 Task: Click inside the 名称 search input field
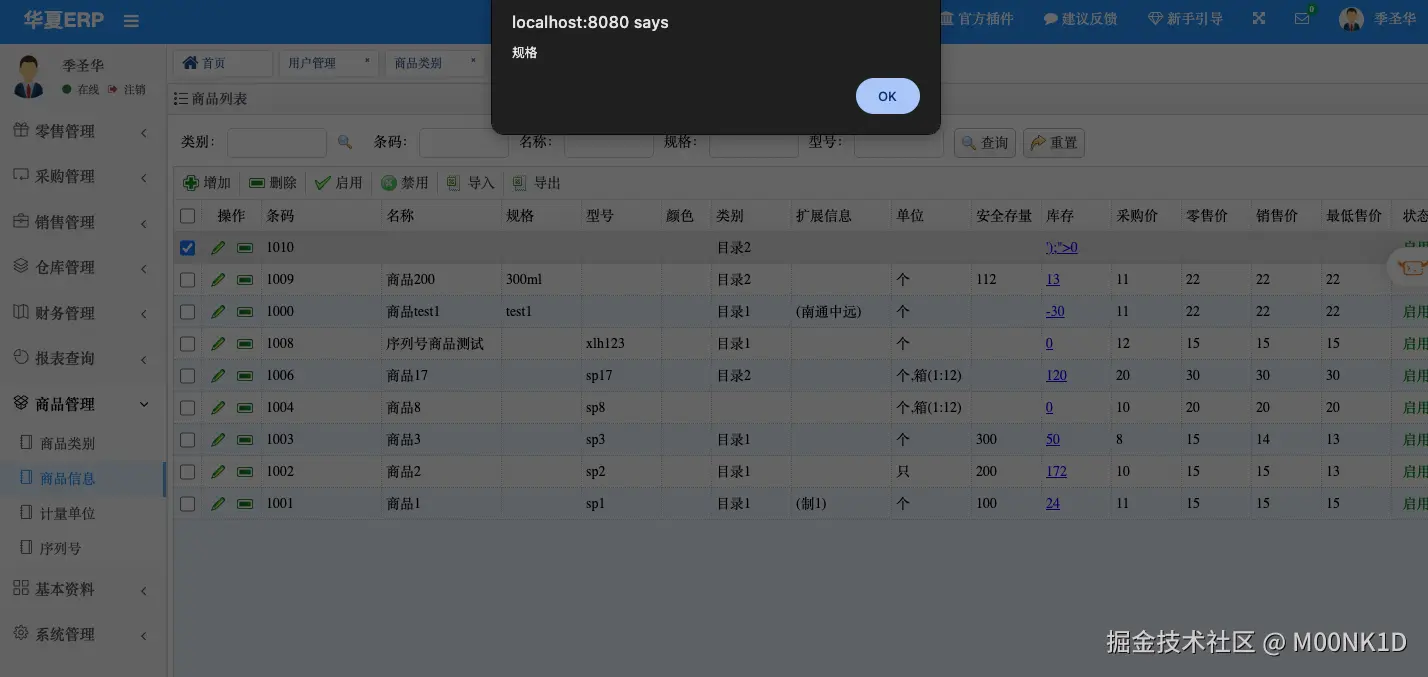click(x=608, y=142)
